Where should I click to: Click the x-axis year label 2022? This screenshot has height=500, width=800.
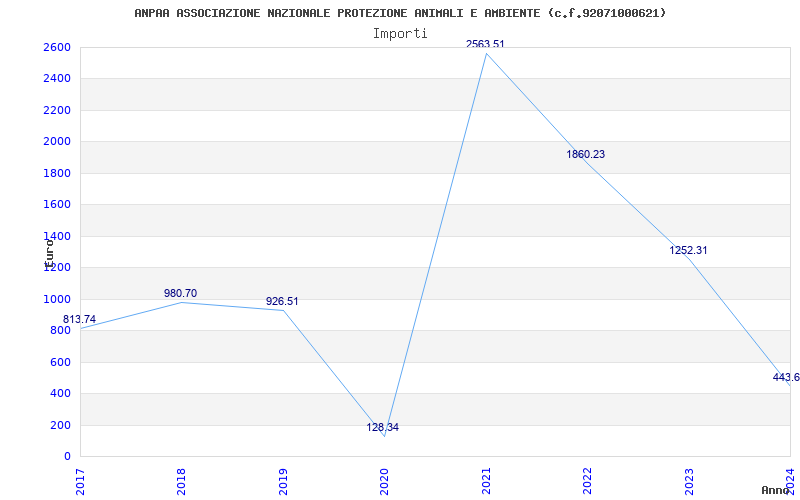click(x=587, y=481)
